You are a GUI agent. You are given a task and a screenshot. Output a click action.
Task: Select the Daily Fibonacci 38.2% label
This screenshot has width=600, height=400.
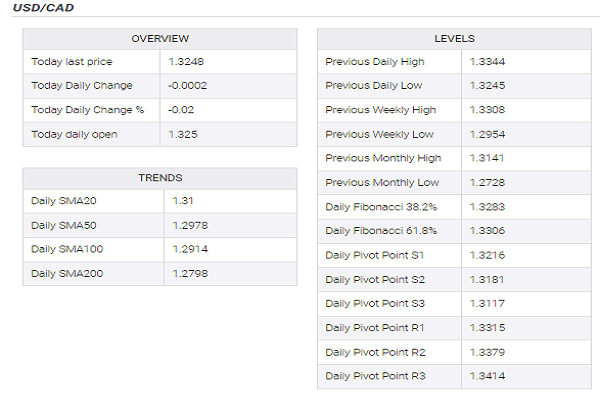point(381,206)
